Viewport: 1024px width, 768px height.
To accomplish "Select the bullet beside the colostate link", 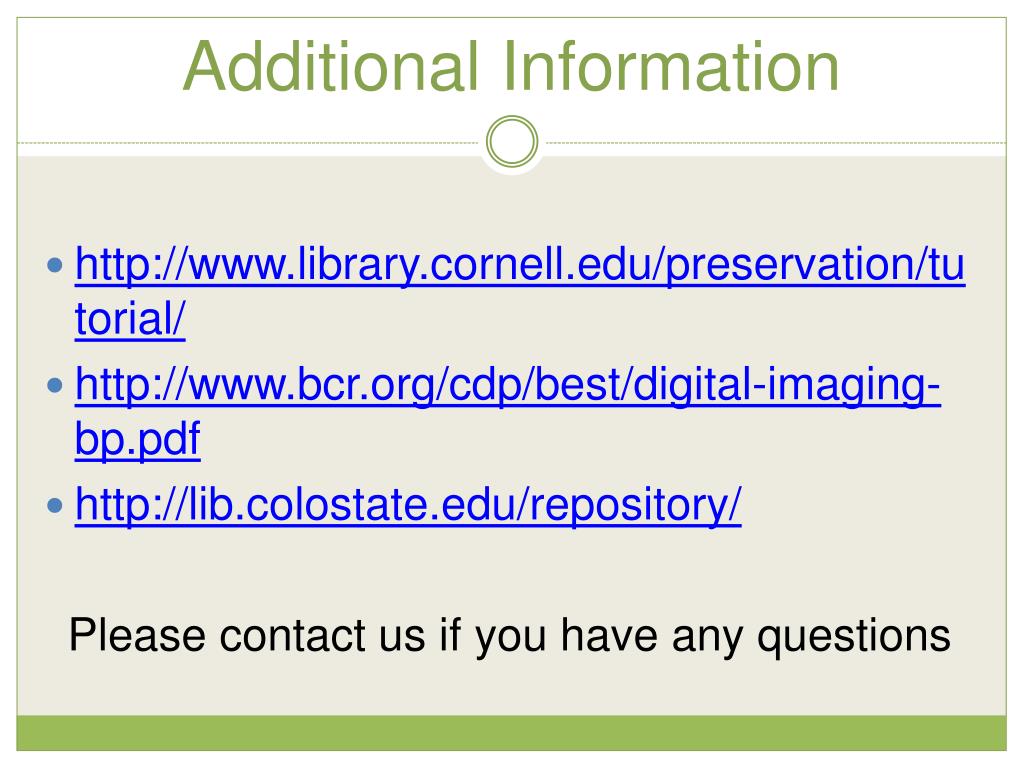I will [55, 505].
